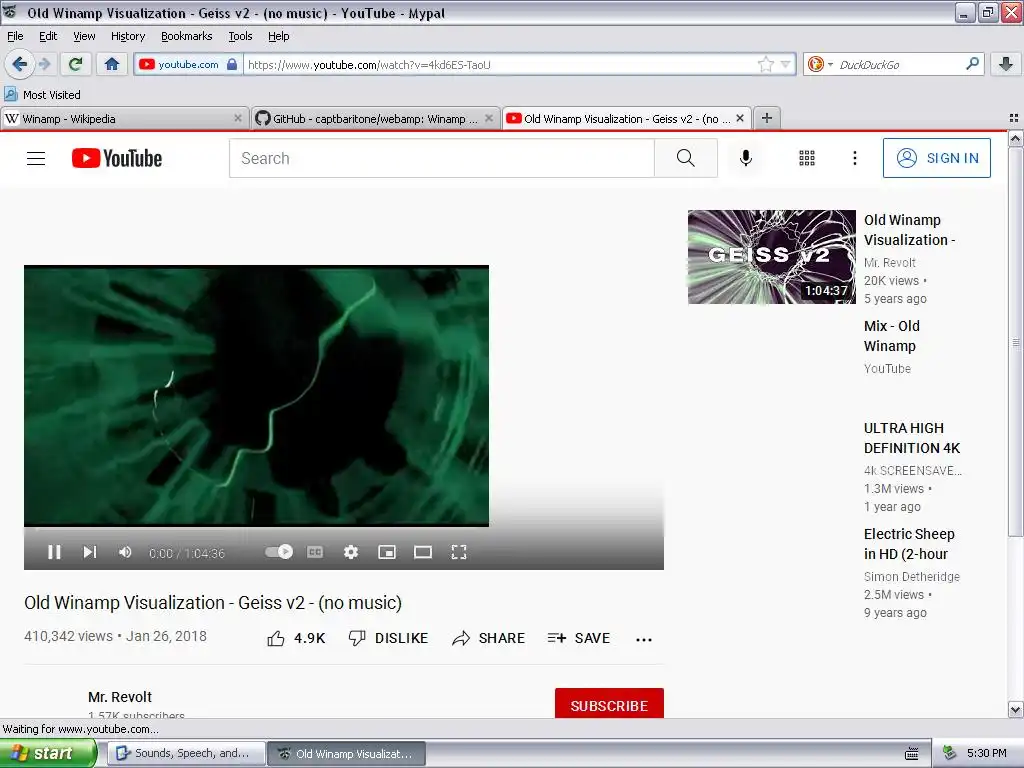Submit the DuckDuckGo toolbar search
The height and width of the screenshot is (768, 1024).
972,64
